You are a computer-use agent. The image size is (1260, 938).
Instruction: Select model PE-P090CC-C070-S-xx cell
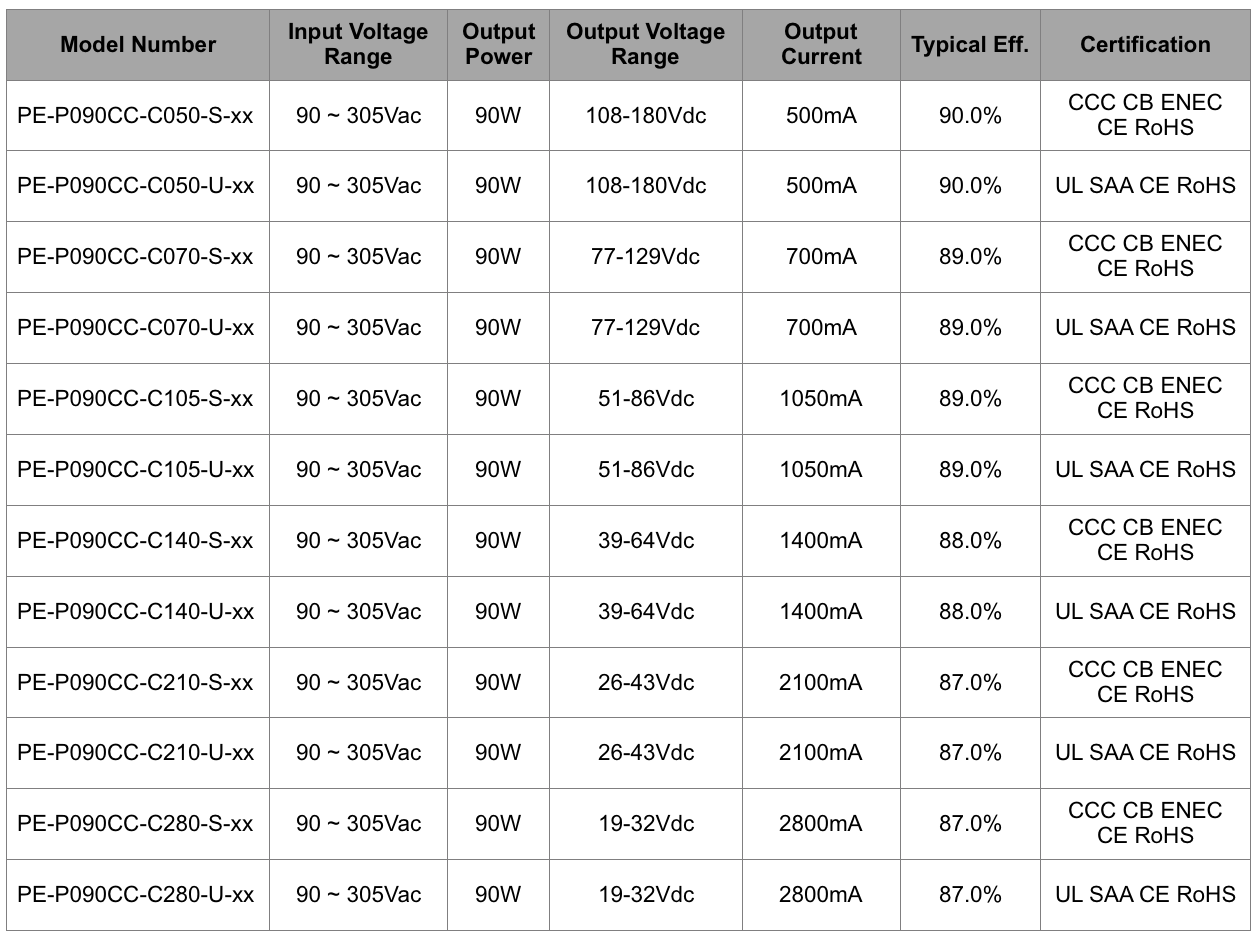138,257
